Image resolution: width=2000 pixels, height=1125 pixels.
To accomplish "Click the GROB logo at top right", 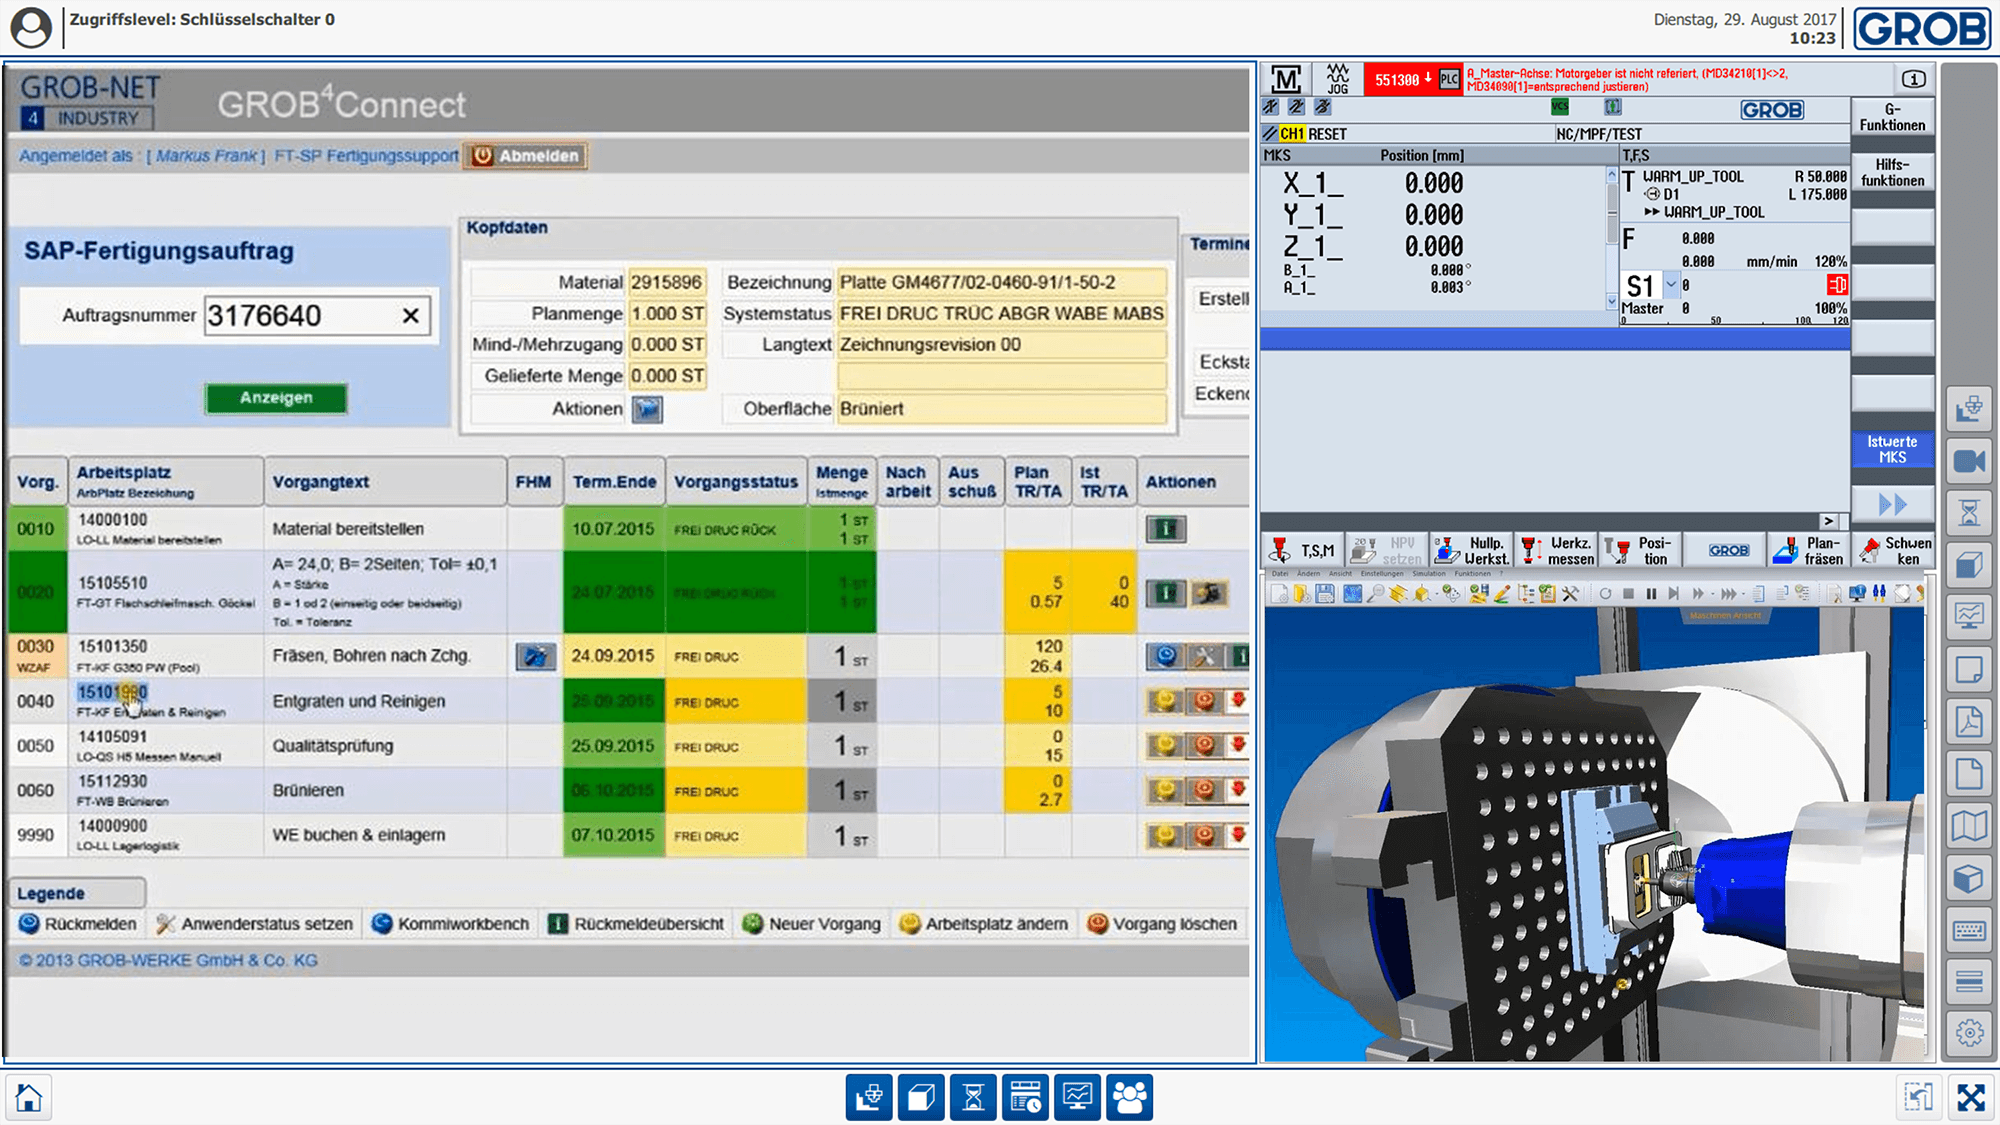I will pos(1922,28).
